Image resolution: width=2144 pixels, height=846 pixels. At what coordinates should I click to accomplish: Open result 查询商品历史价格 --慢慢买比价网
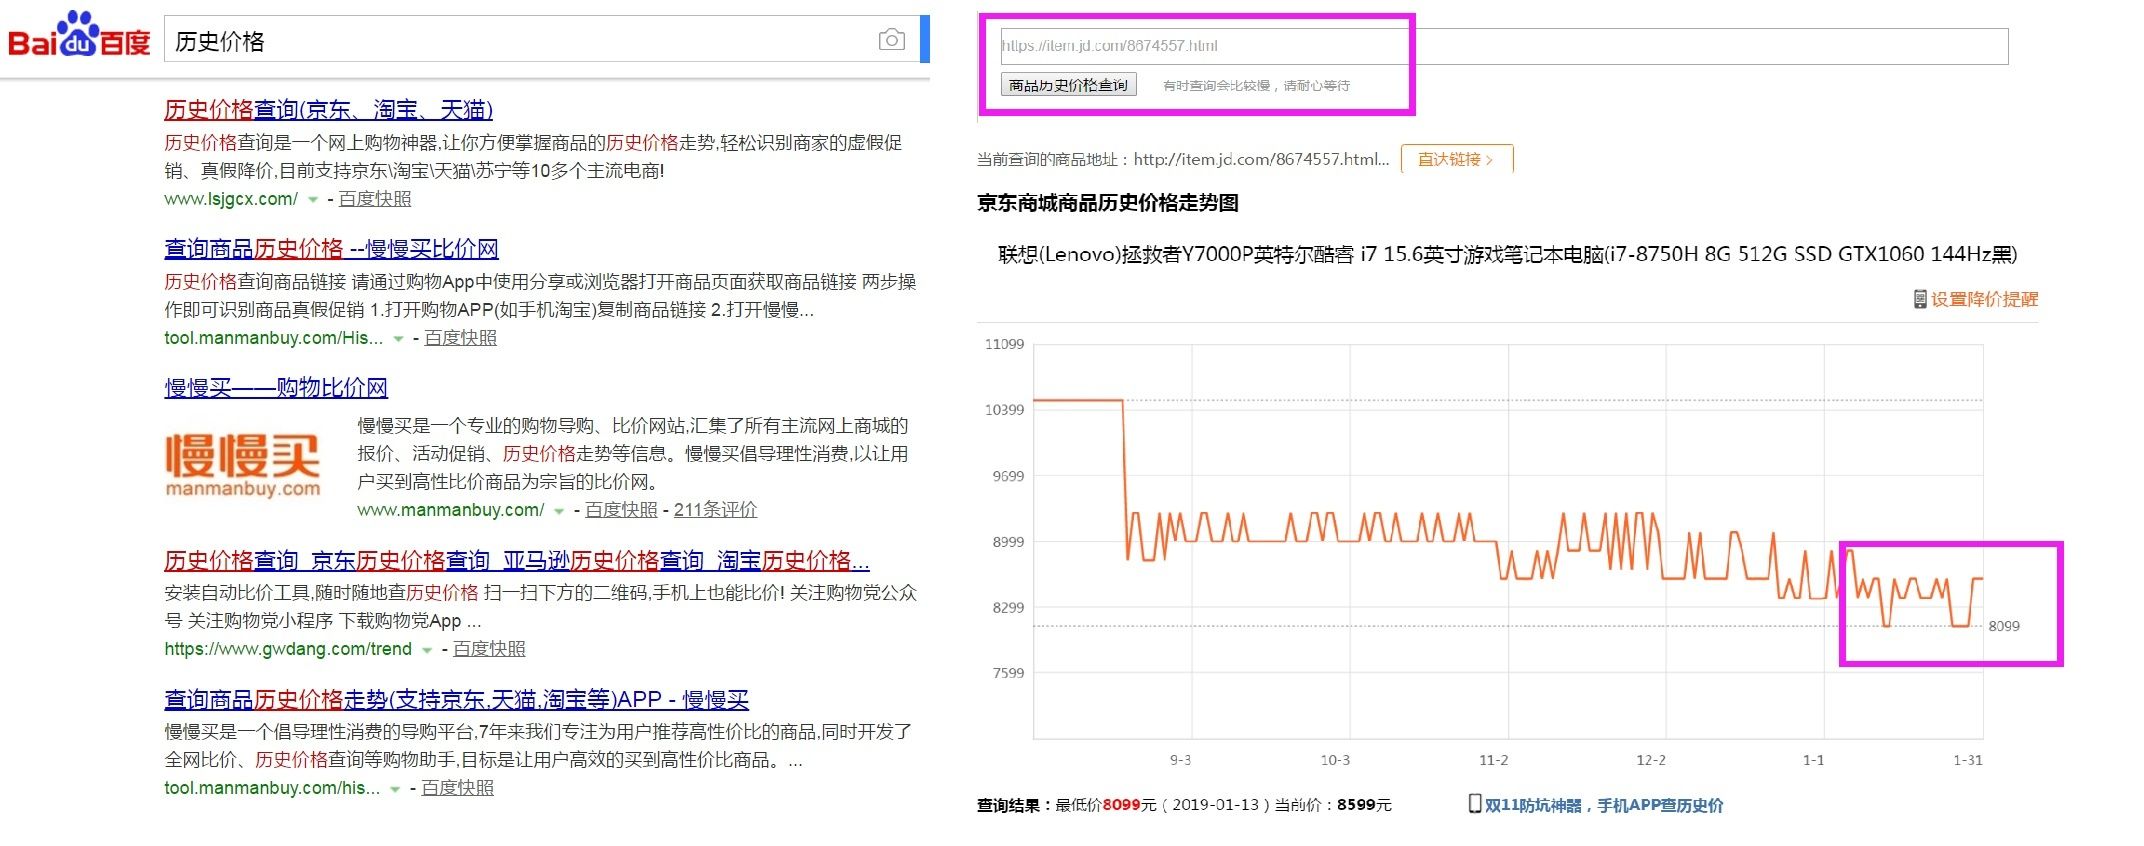click(331, 248)
